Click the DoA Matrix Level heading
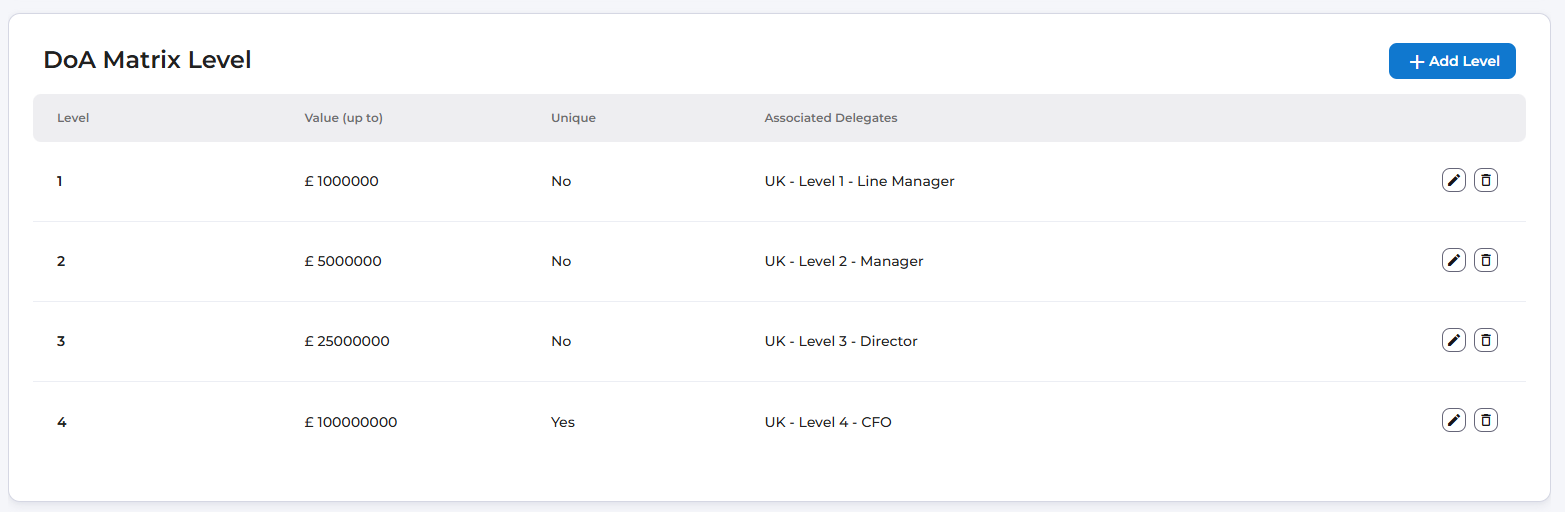The image size is (1565, 512). click(x=147, y=60)
